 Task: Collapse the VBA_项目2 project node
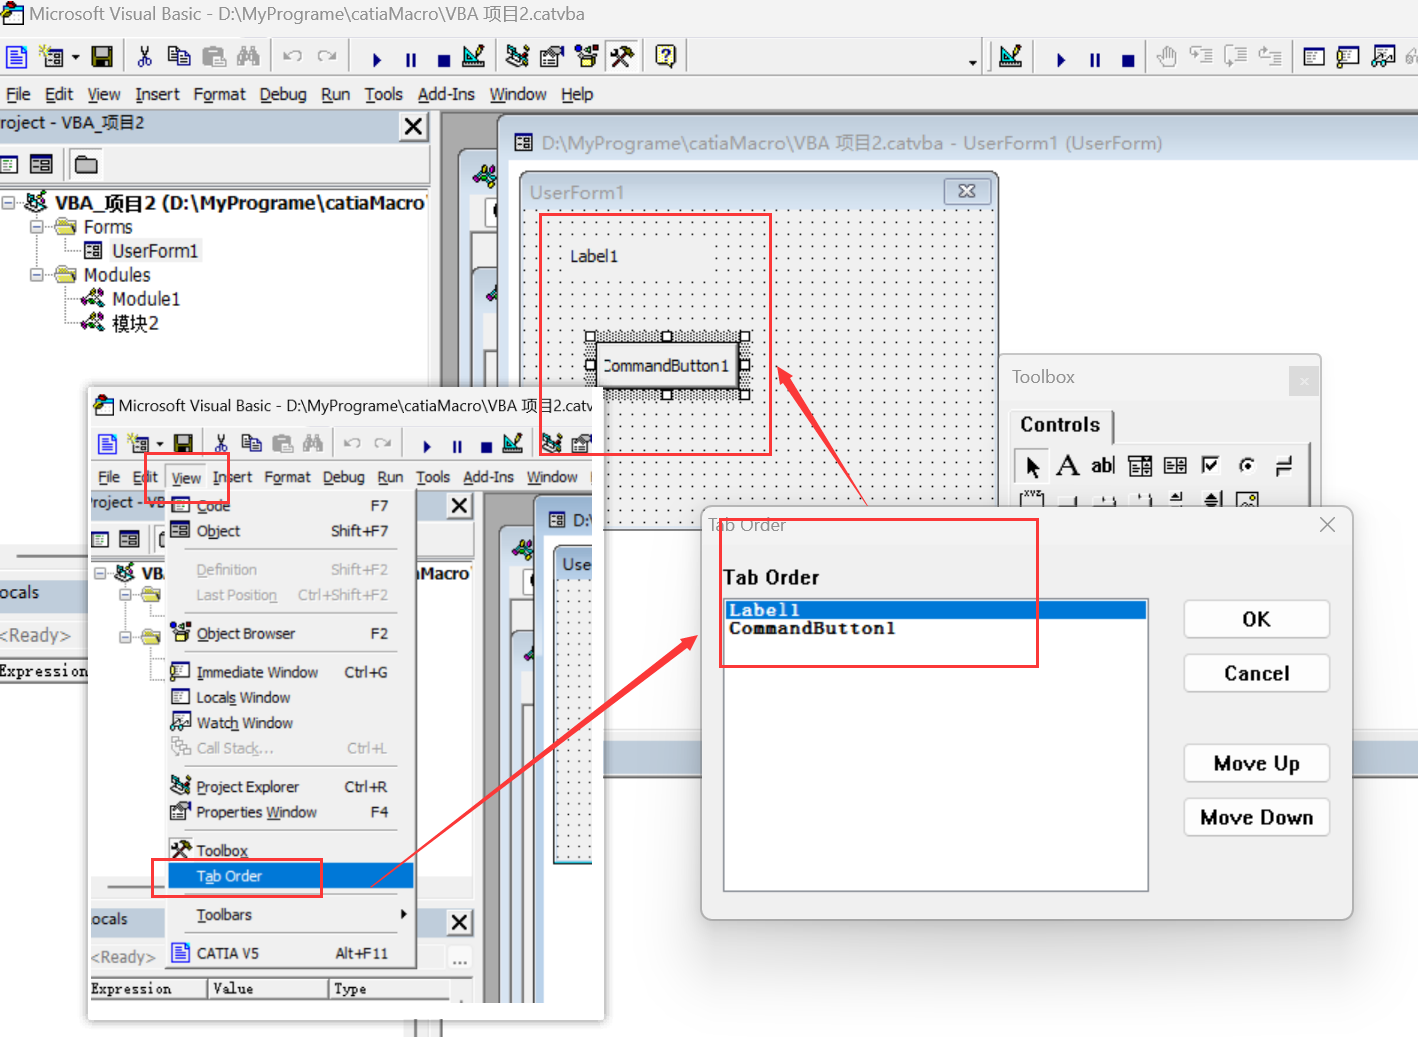(x=8, y=203)
